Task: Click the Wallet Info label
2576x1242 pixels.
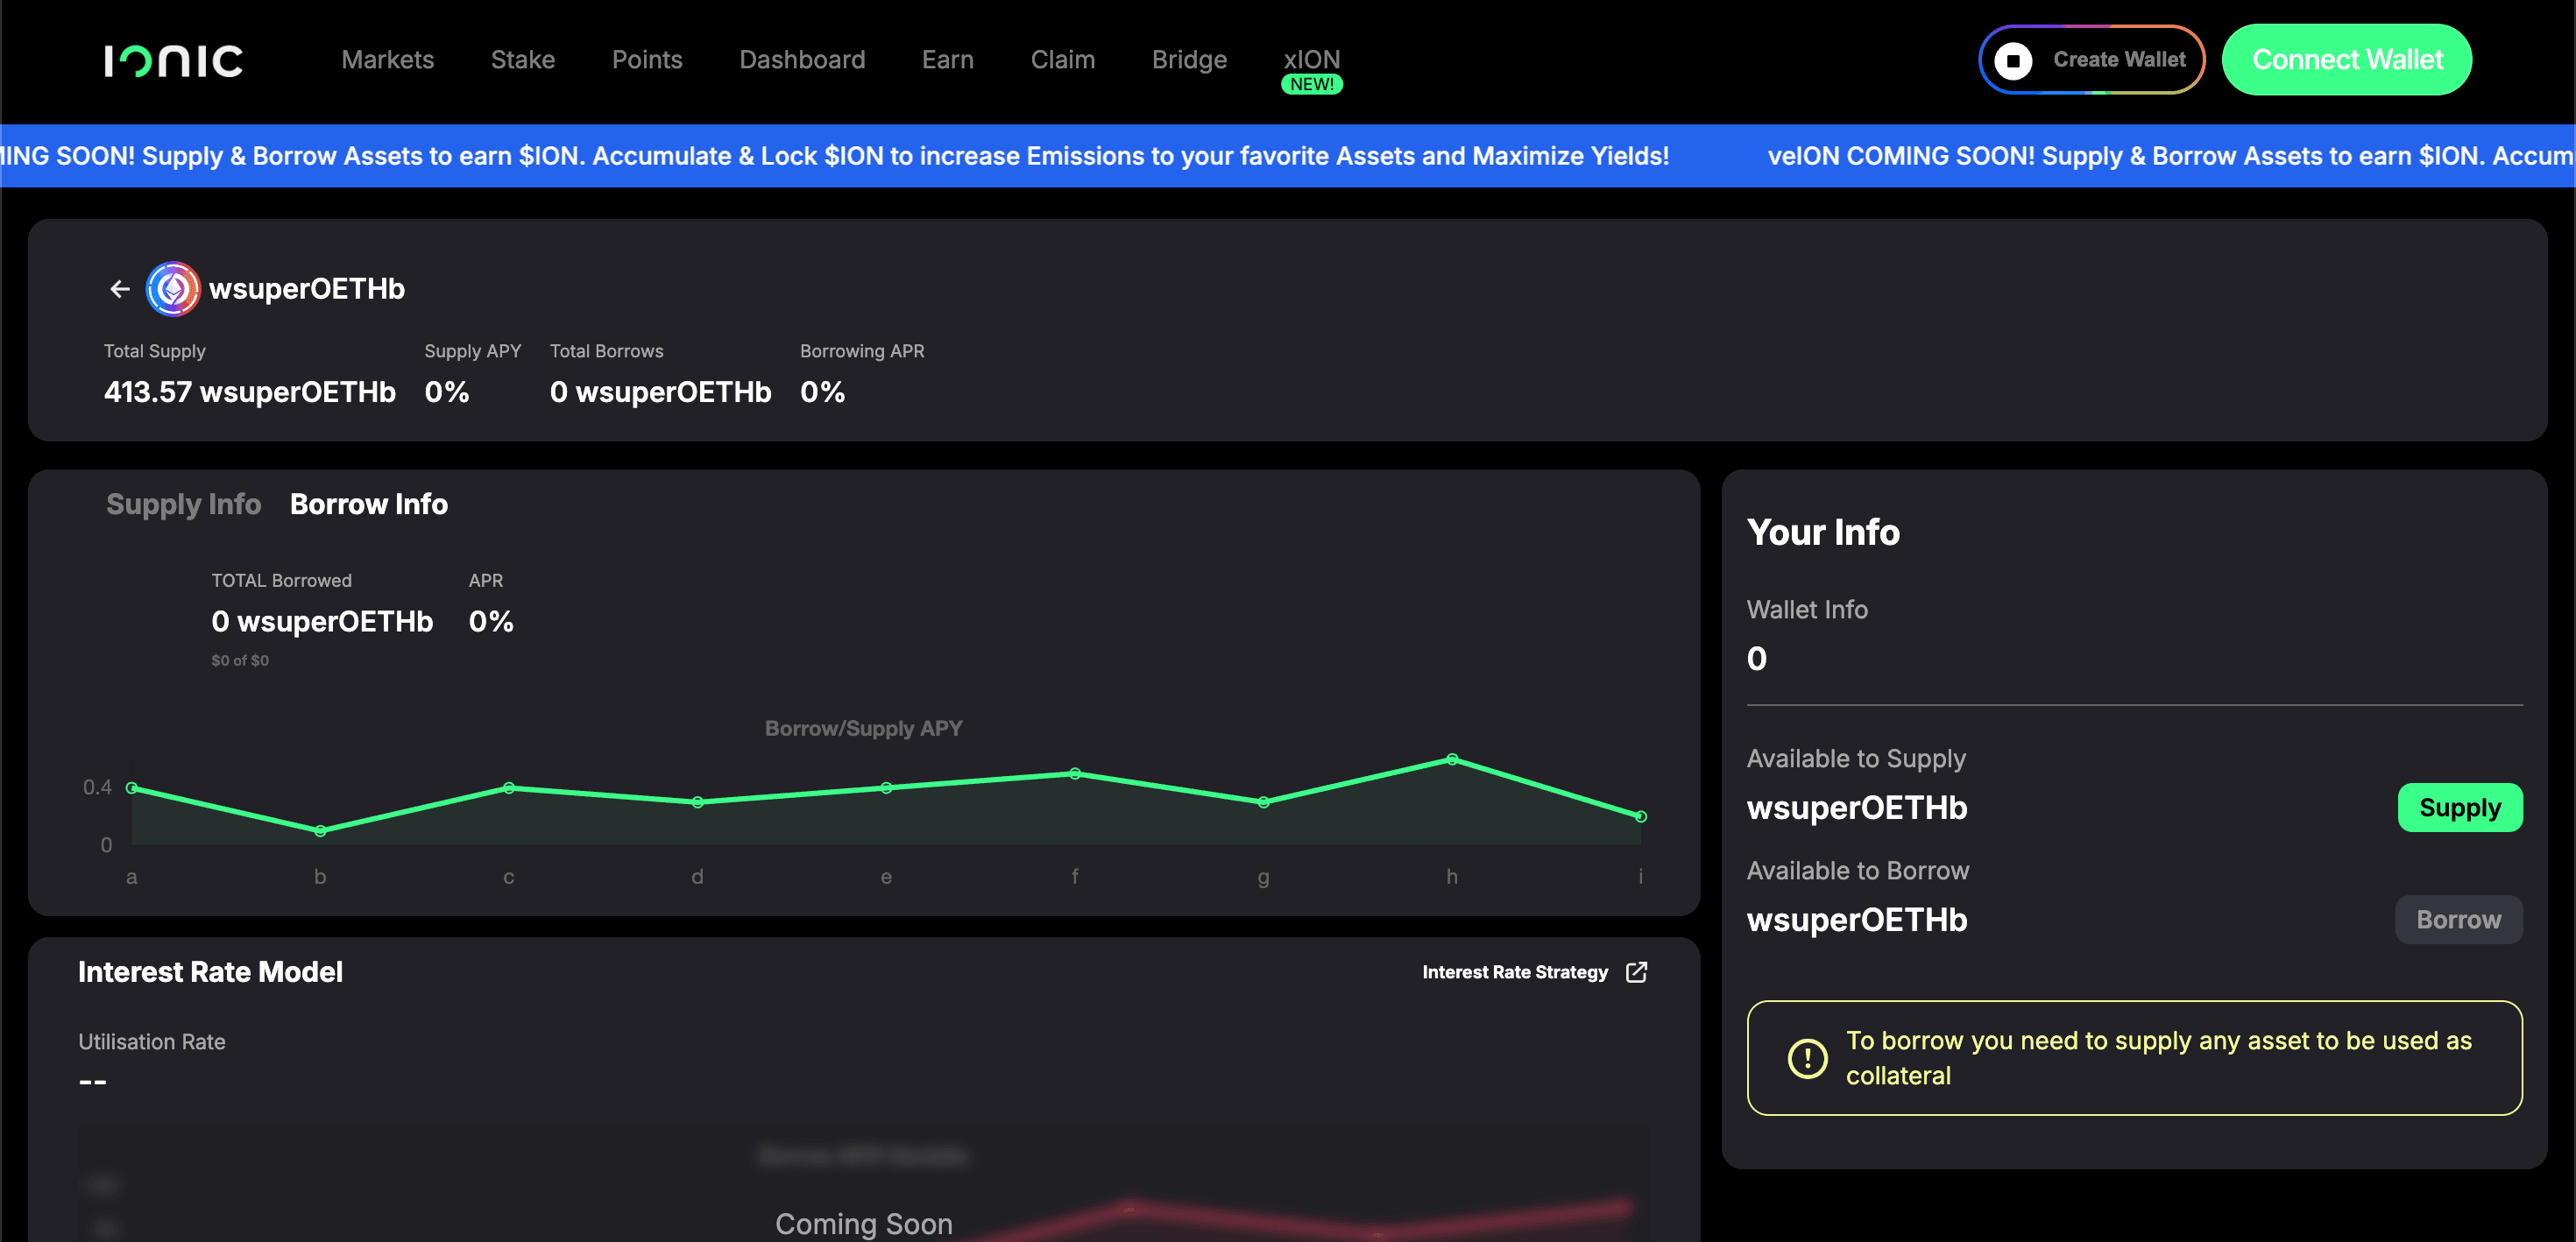Action: point(1806,609)
